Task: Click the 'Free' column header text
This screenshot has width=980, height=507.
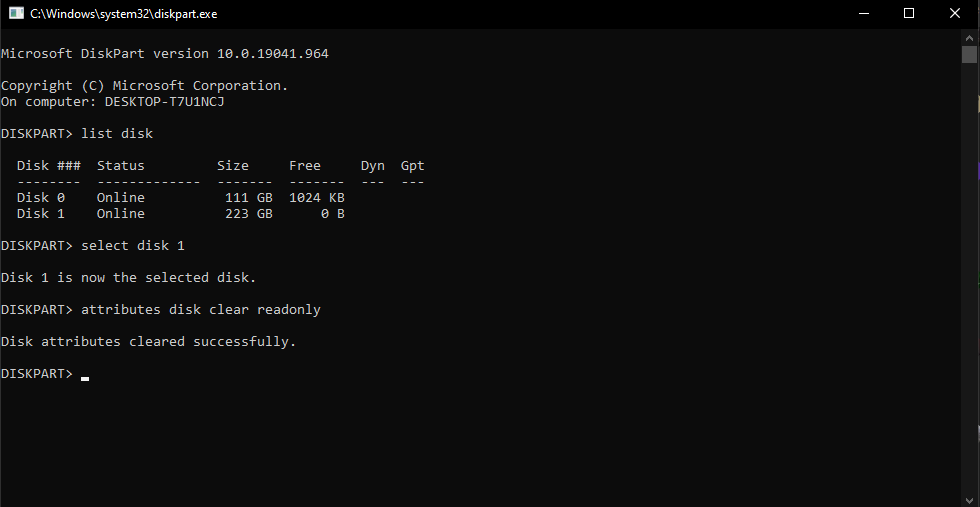Action: [x=305, y=166]
